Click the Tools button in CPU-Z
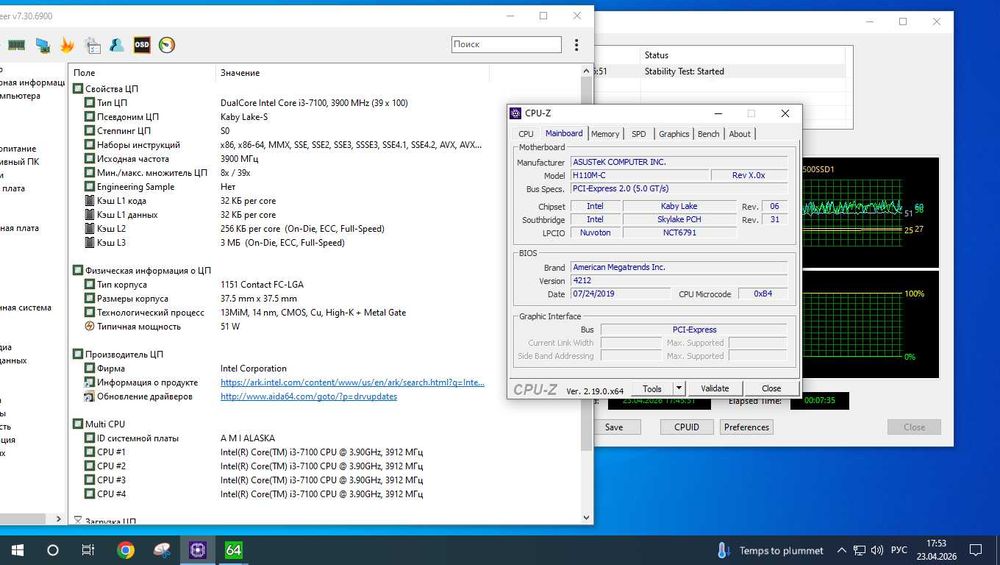Image resolution: width=1000 pixels, height=565 pixels. [x=652, y=388]
